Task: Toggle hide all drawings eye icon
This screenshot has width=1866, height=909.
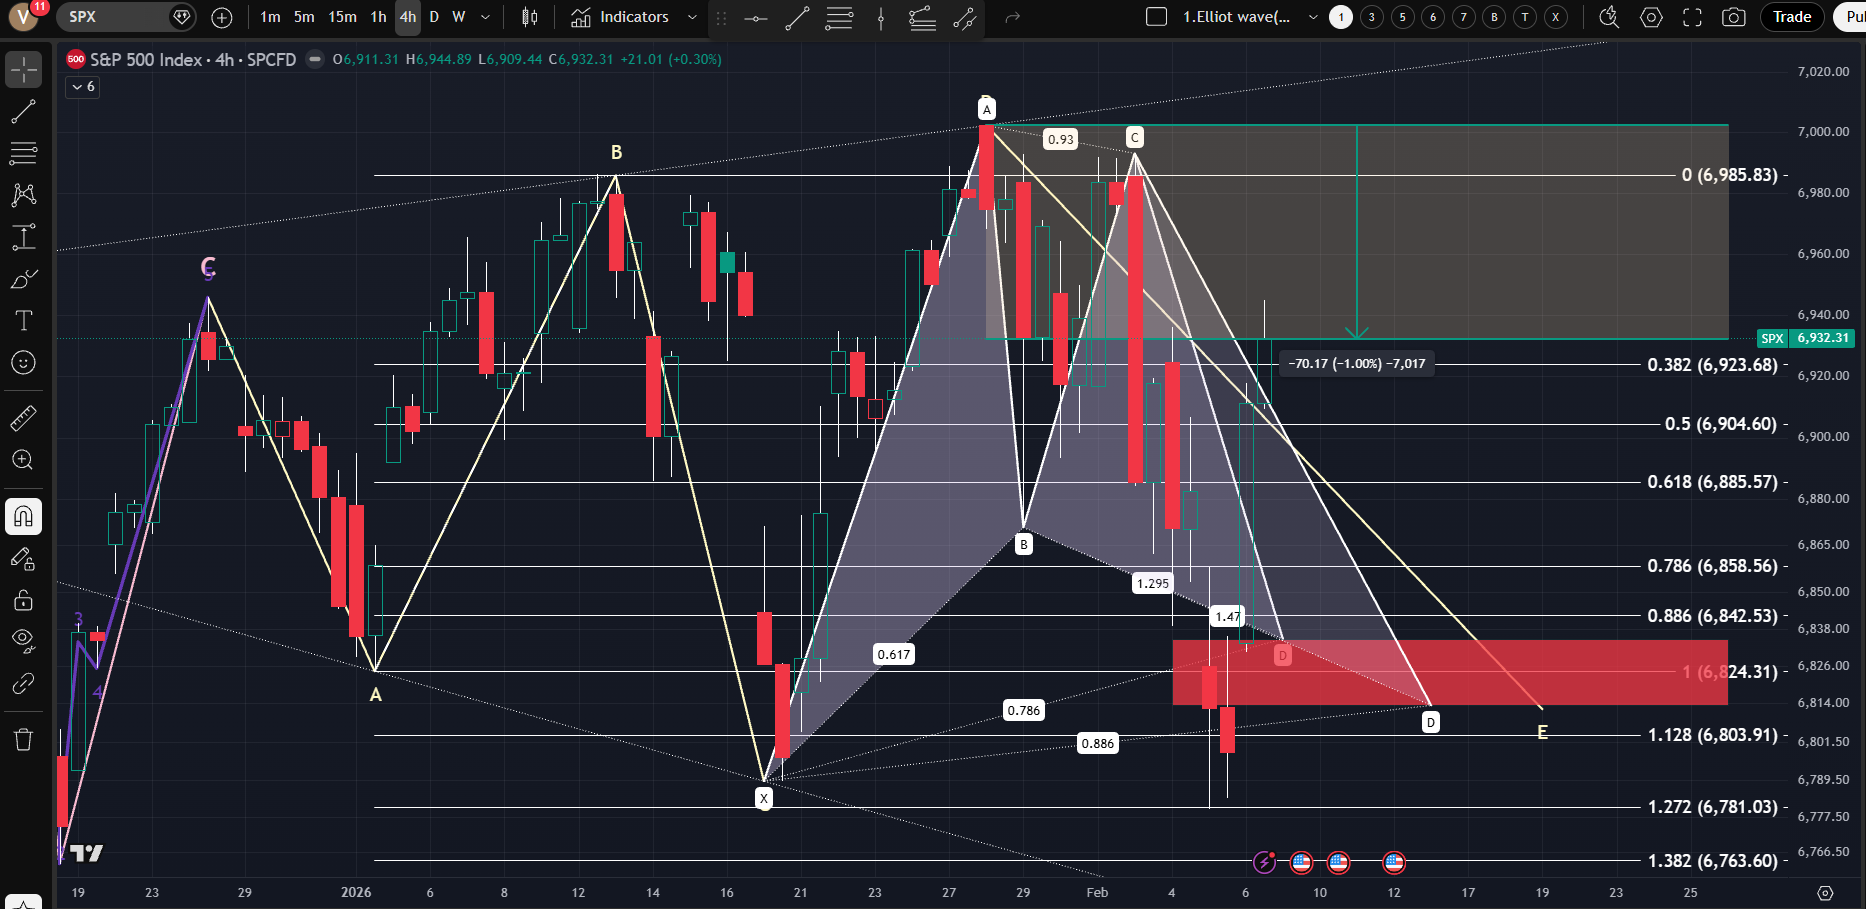Action: (23, 640)
